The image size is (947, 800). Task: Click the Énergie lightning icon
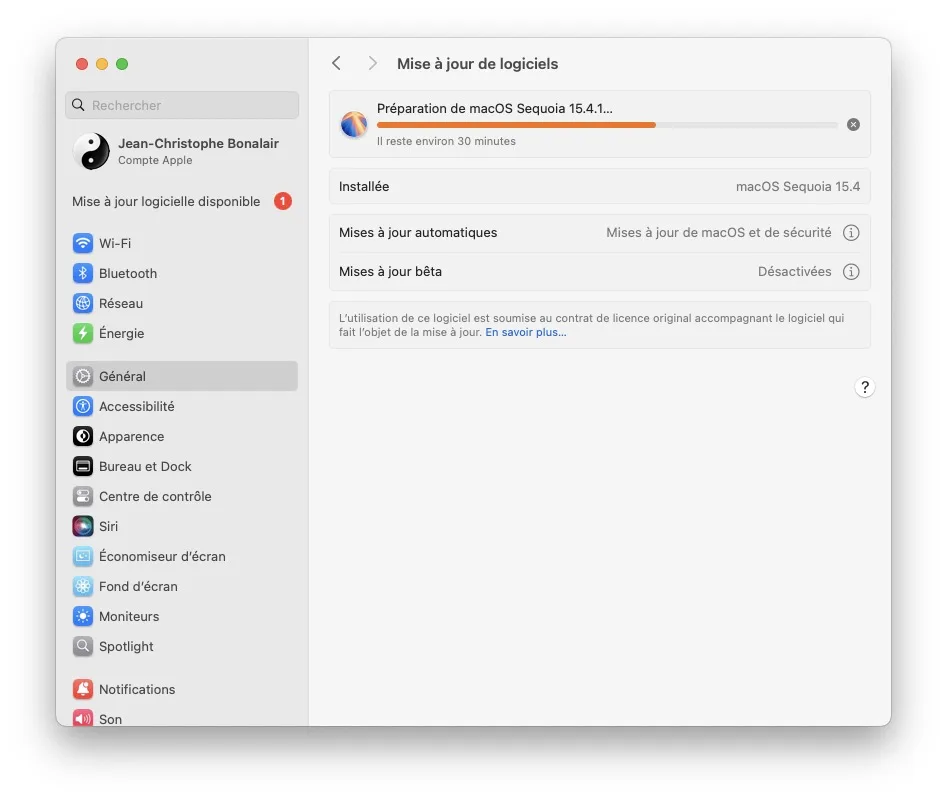pyautogui.click(x=83, y=333)
